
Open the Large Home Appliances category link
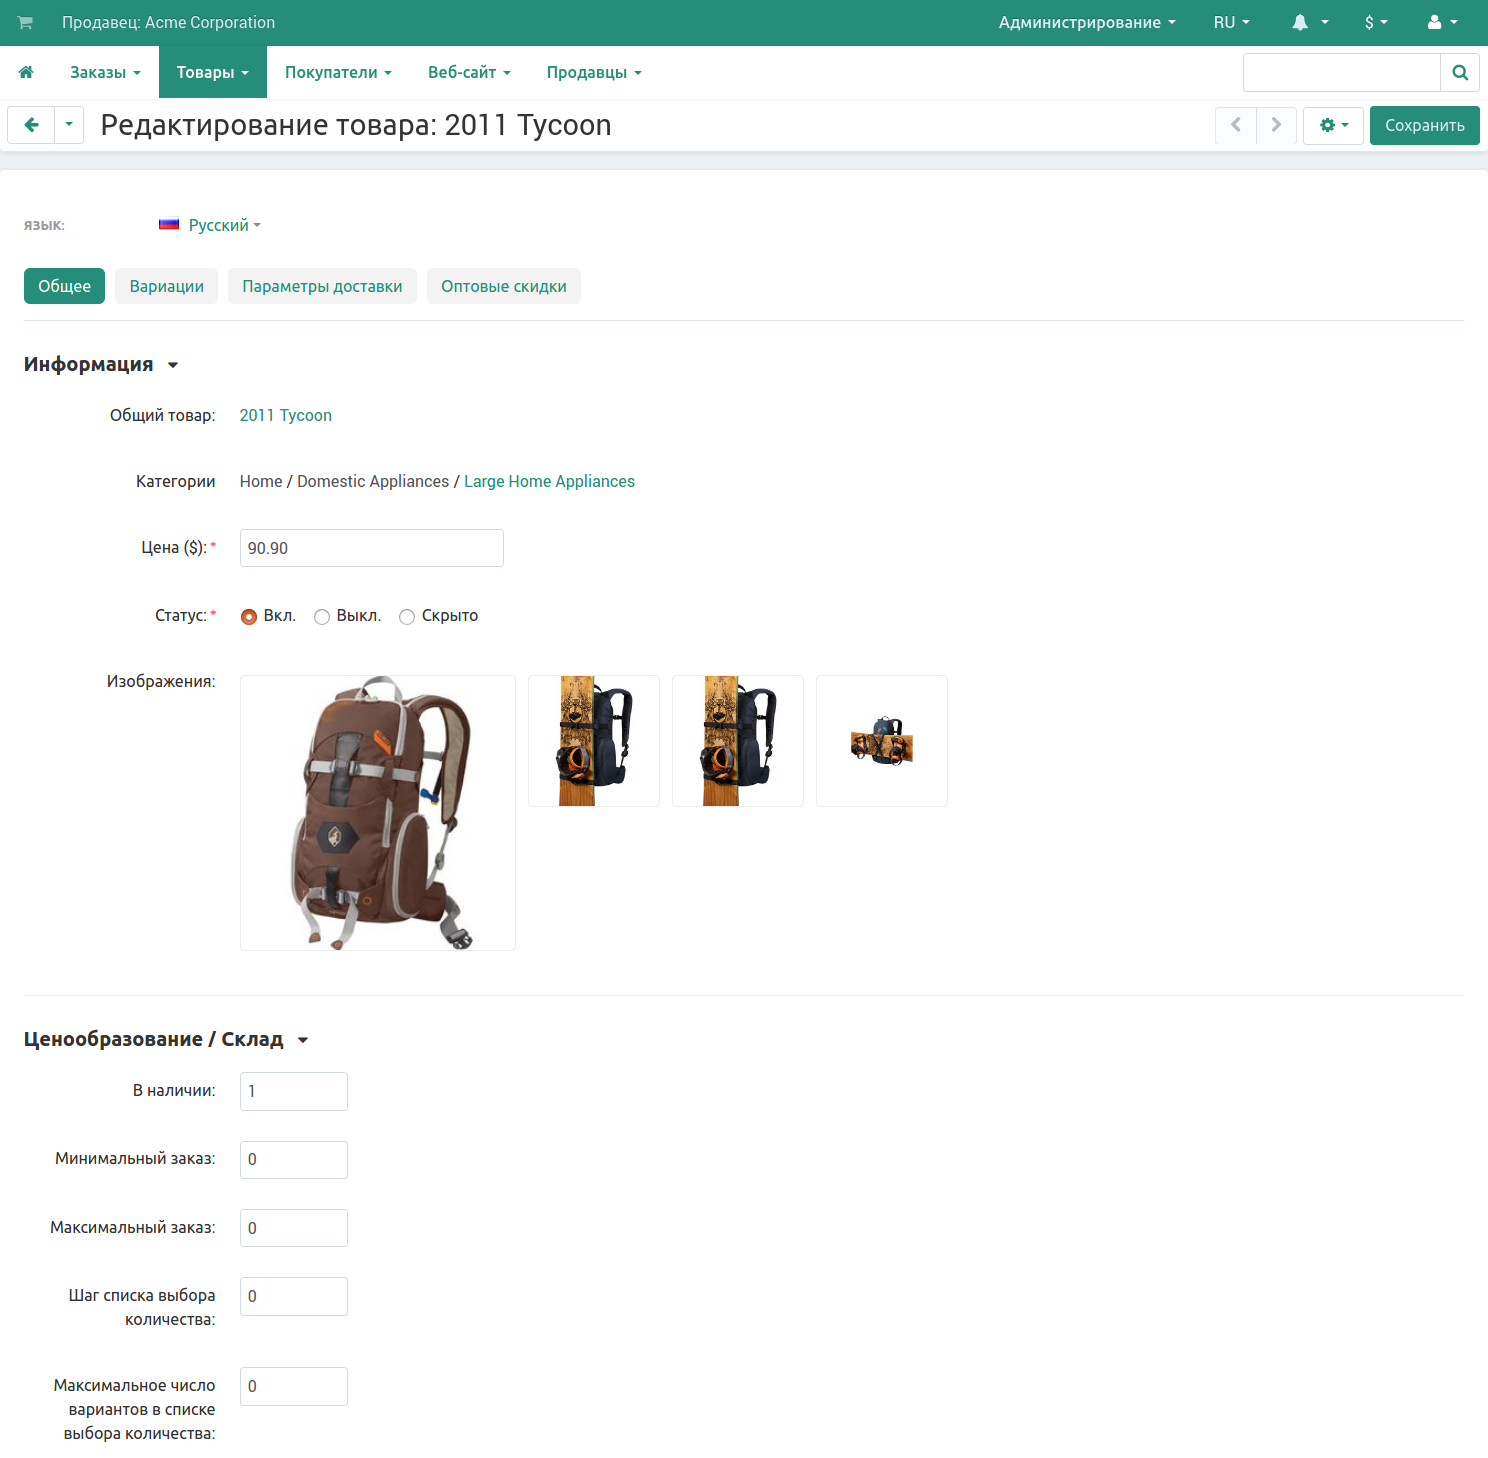point(549,481)
